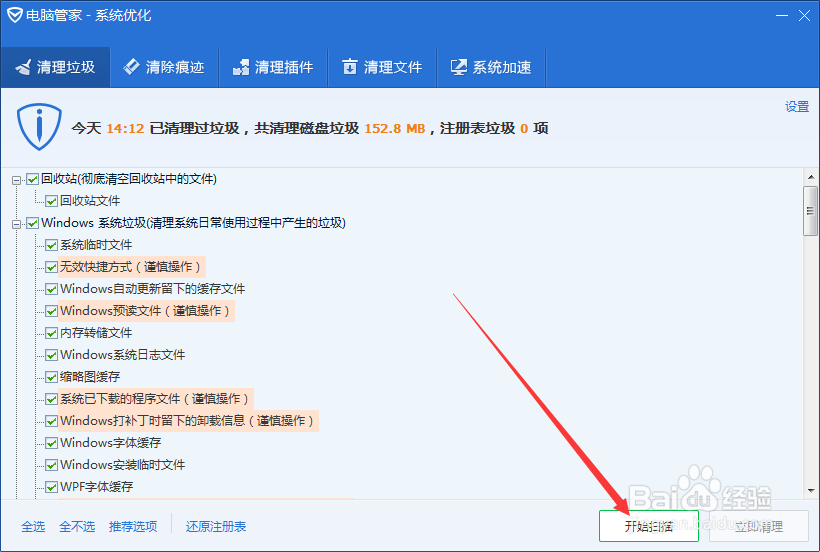Viewport: 820px width, 552px height.
Task: Uncheck WPF字体缓存 checkbox
Action: coord(51,487)
